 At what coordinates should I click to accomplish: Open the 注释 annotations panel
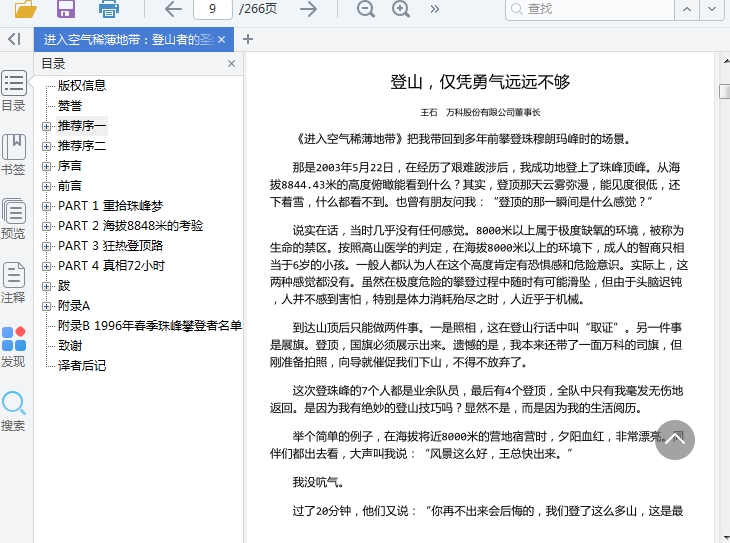(14, 283)
